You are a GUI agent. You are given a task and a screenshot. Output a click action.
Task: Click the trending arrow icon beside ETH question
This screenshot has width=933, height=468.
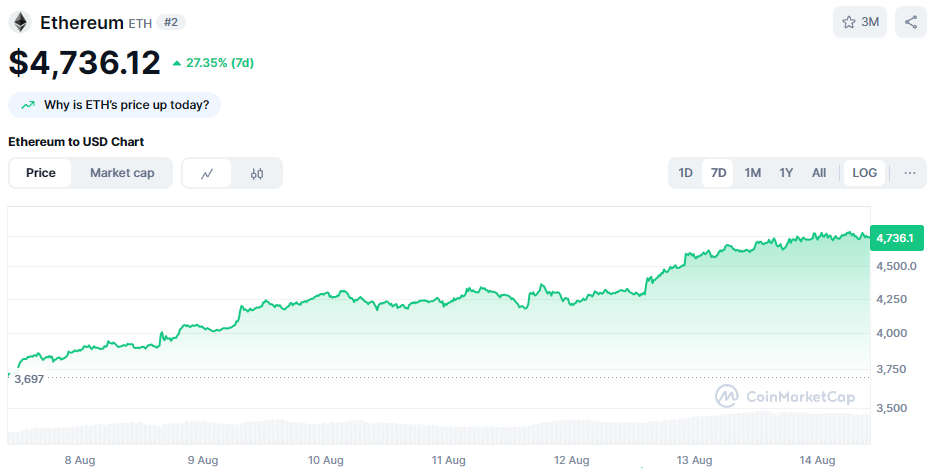[27, 105]
